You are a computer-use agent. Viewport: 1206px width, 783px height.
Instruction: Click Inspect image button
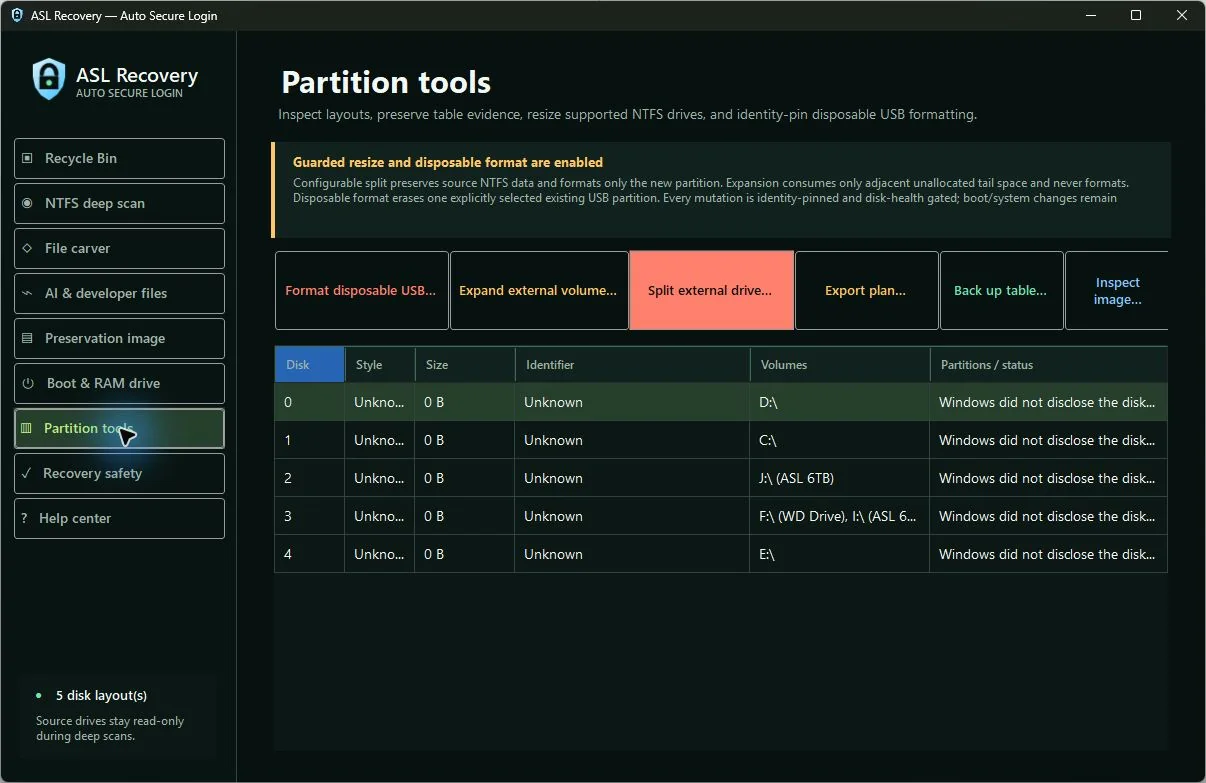[1117, 290]
